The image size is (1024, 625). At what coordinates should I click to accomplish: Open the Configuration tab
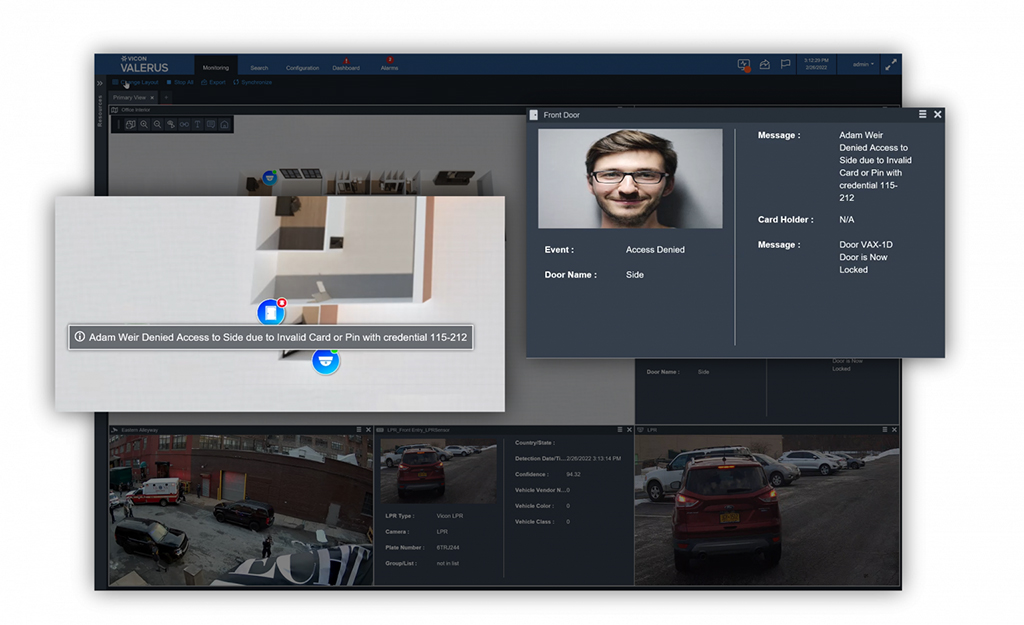pyautogui.click(x=302, y=68)
